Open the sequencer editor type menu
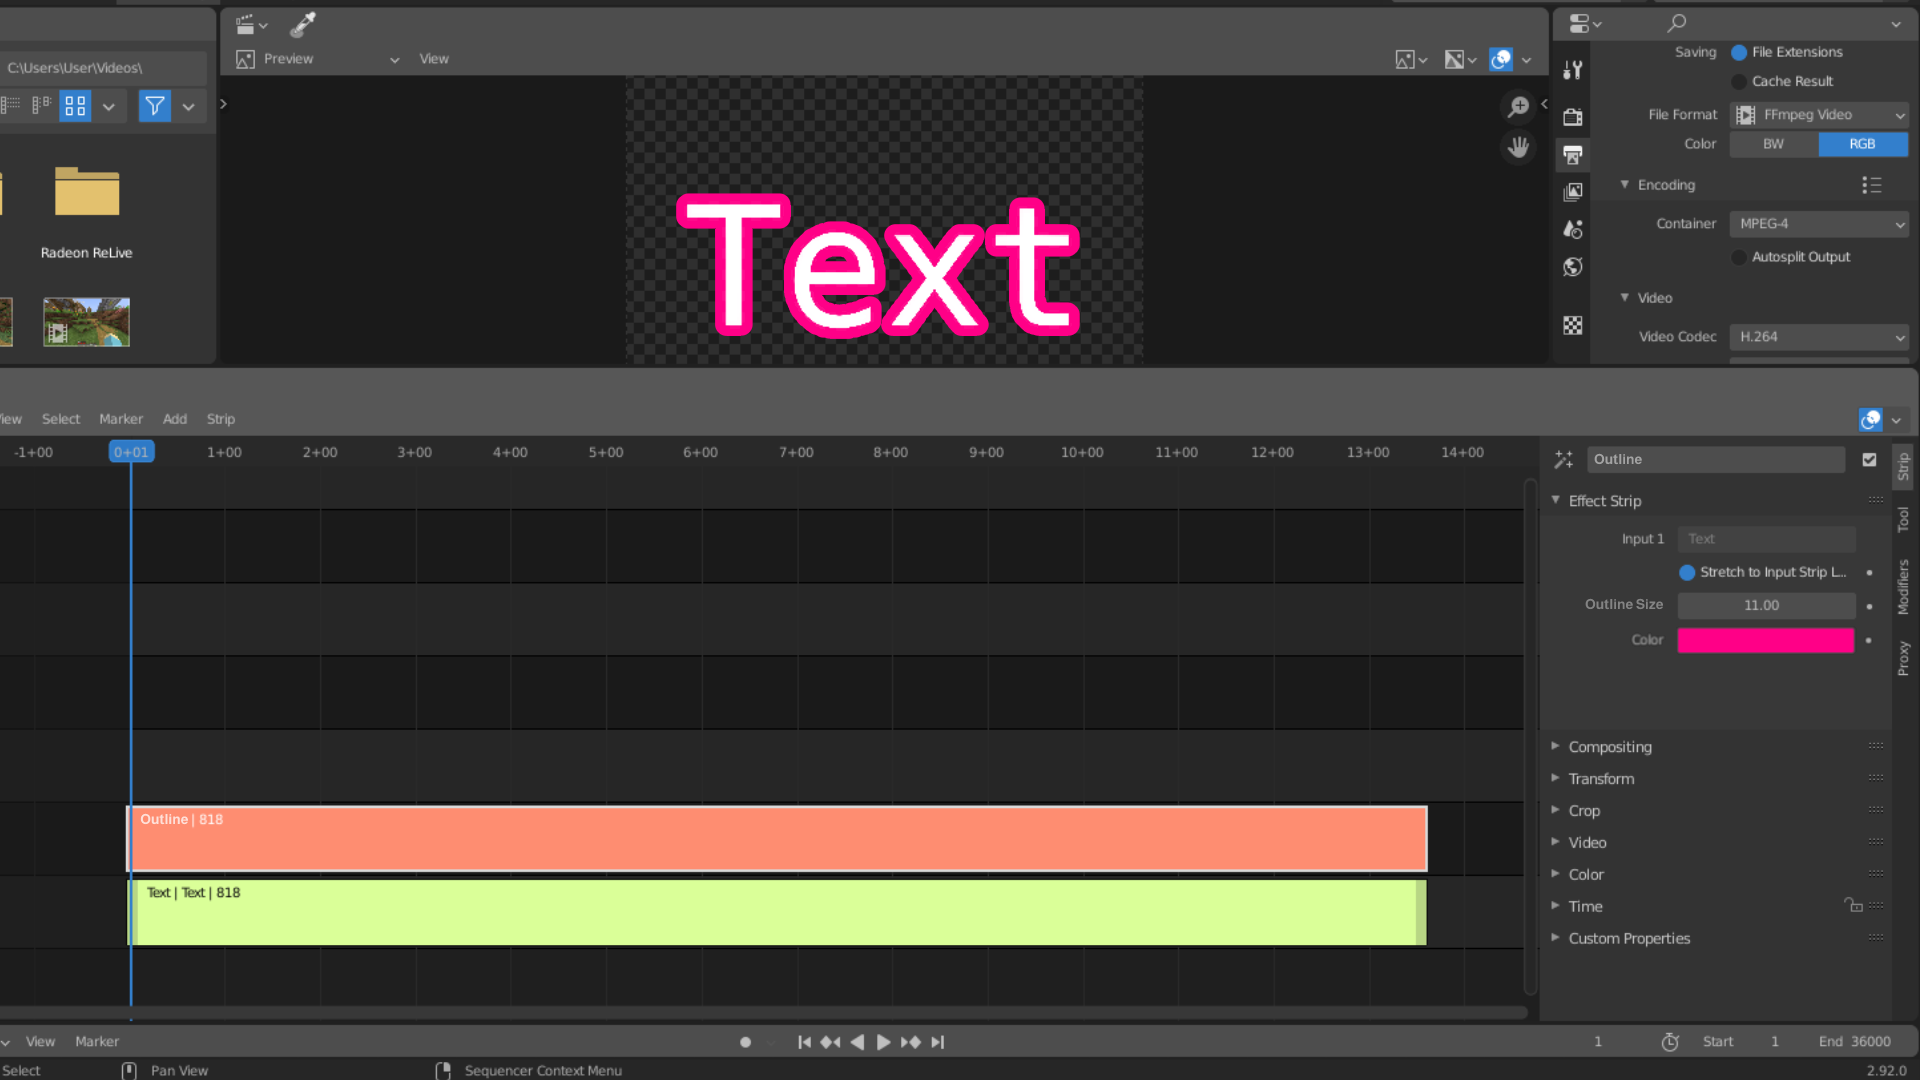 pyautogui.click(x=250, y=25)
